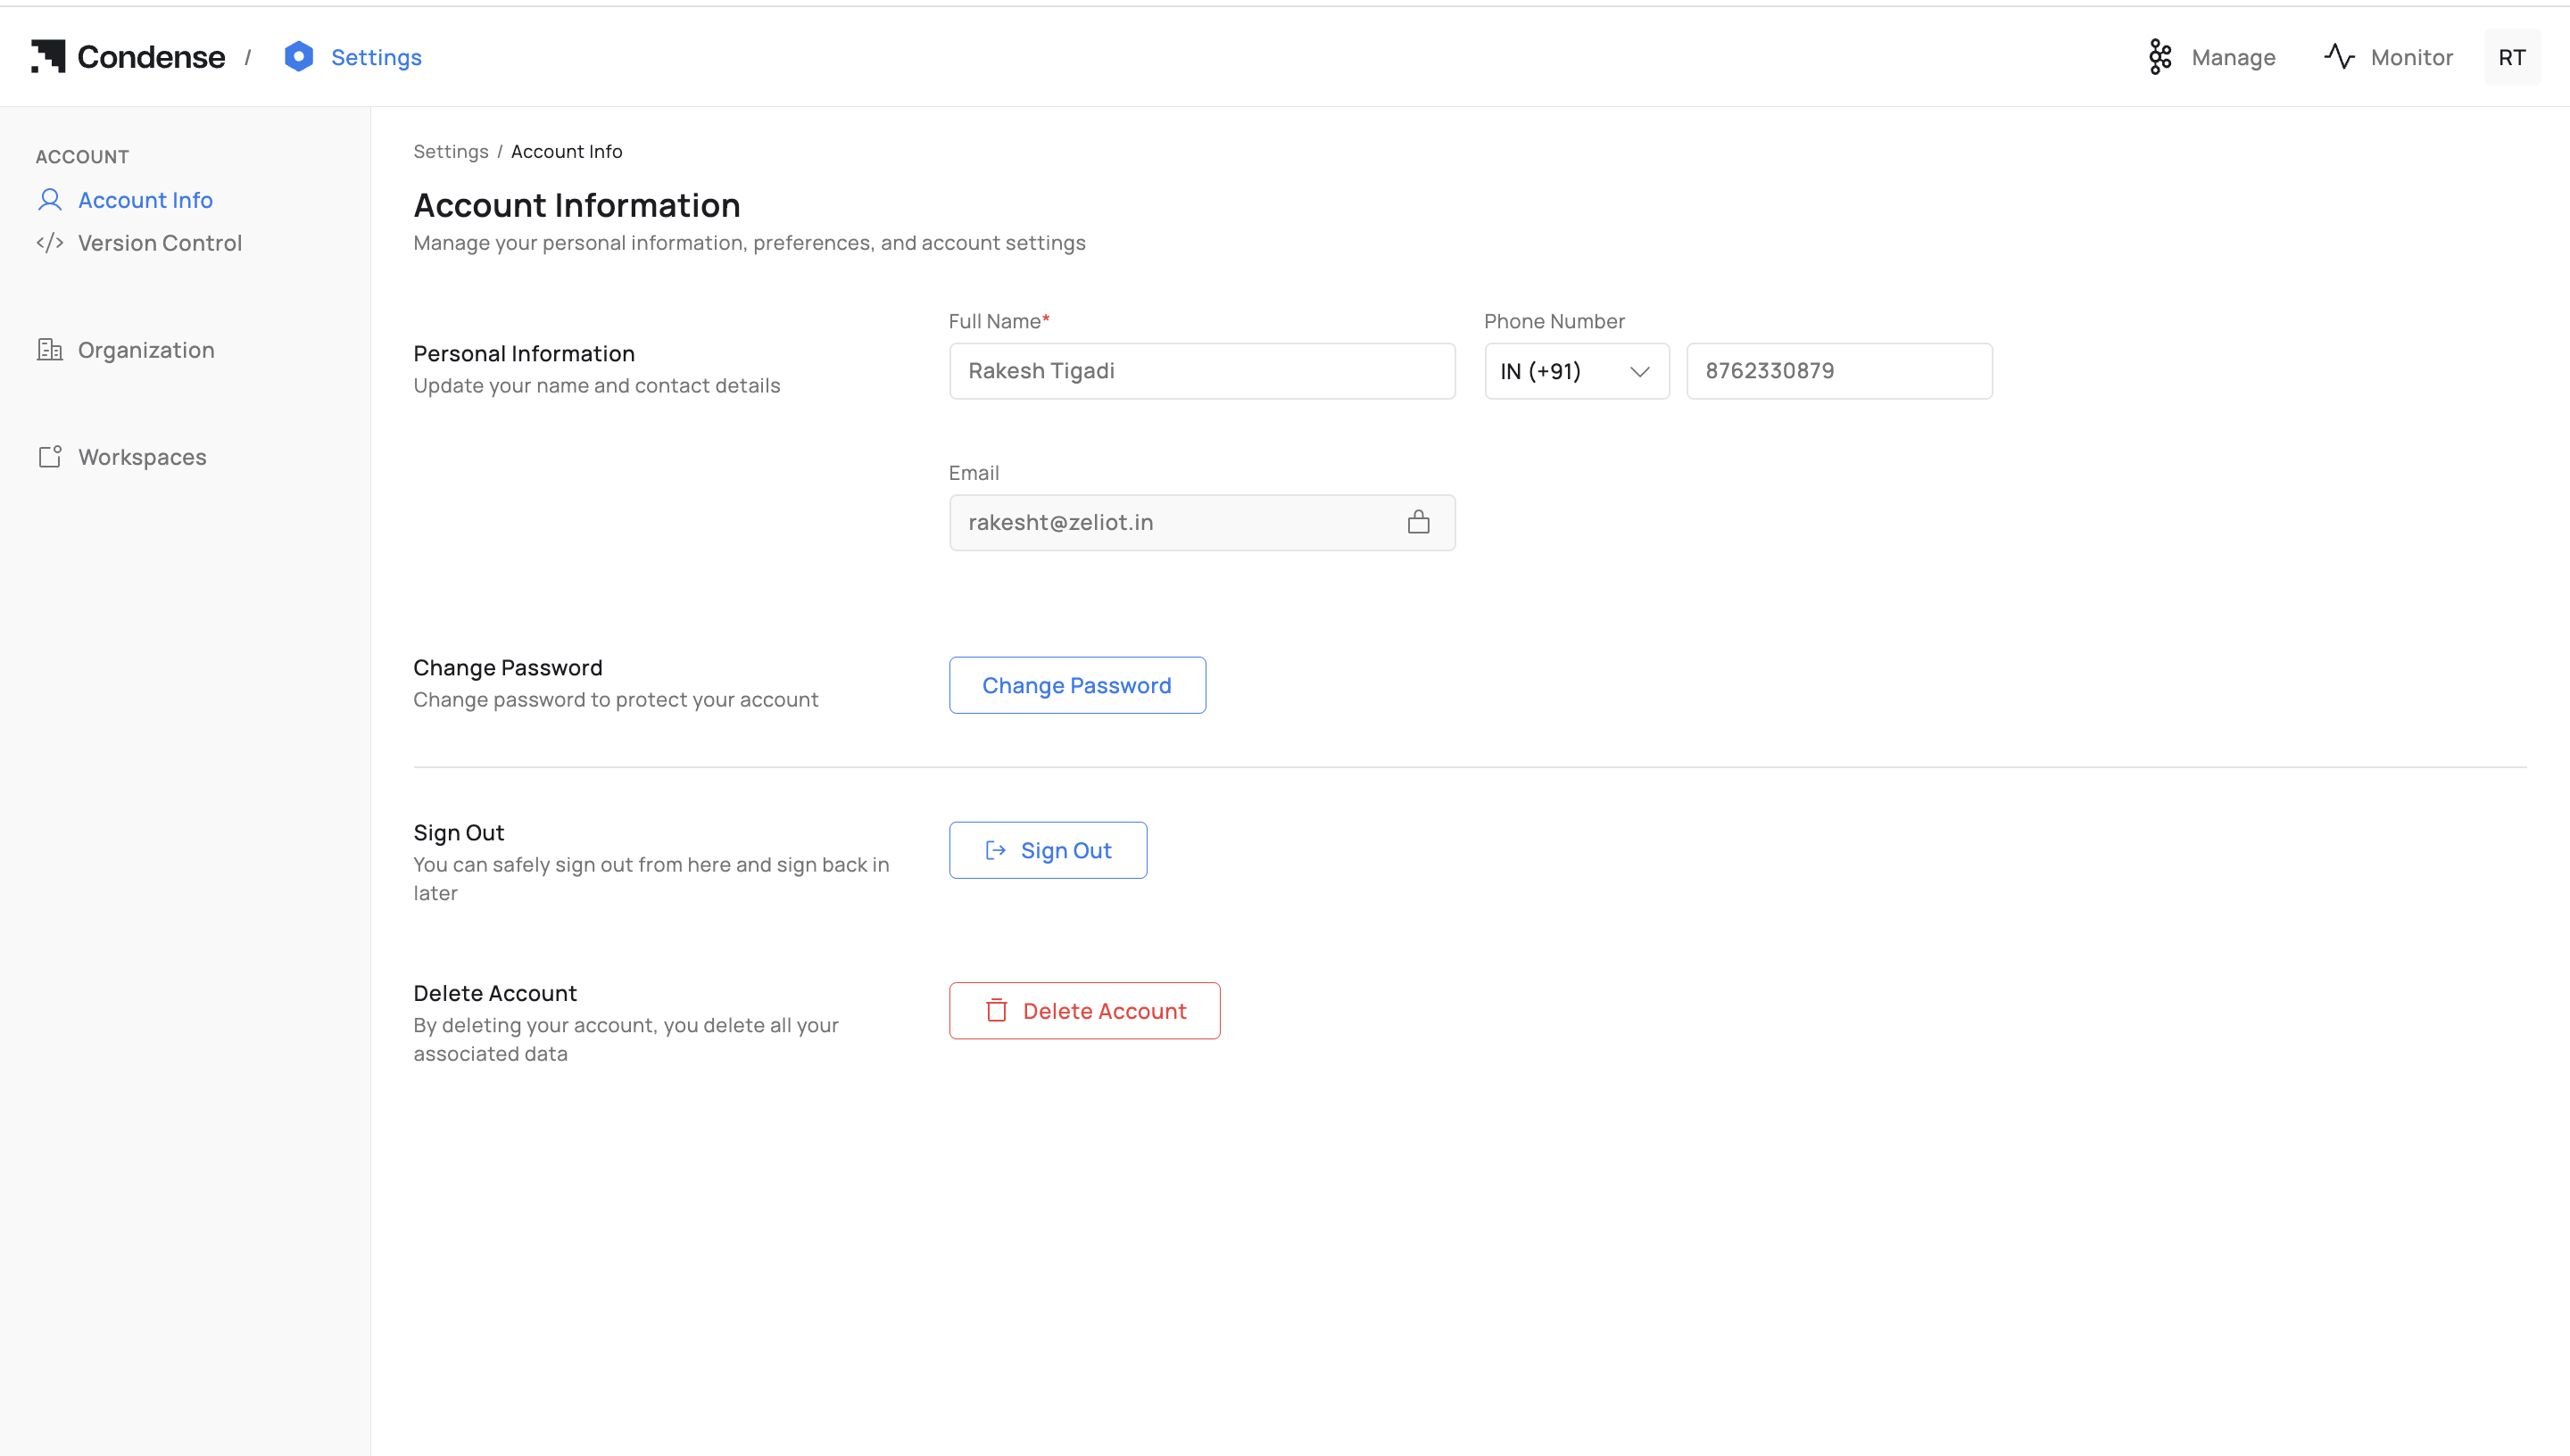Go to the Organization settings section
The image size is (2570, 1456).
pyautogui.click(x=146, y=350)
